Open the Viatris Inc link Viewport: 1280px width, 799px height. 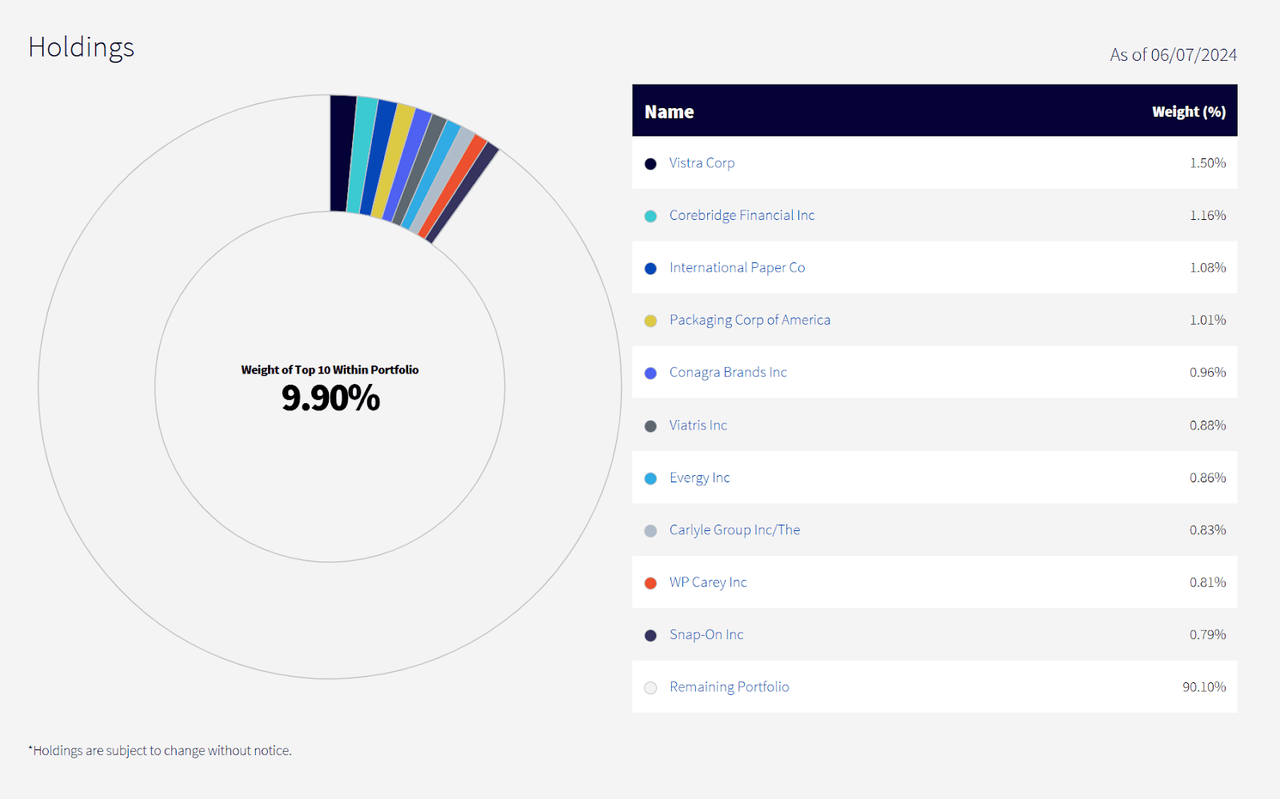pos(698,425)
